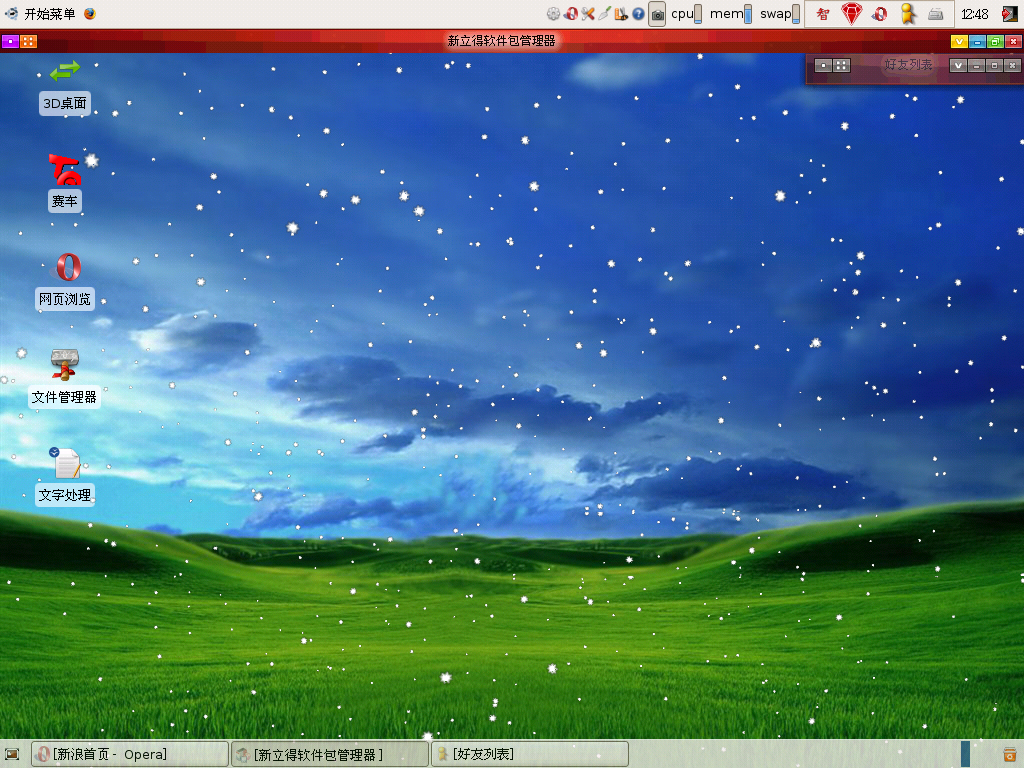Screen dimensions: 1024x768
Task: Open the crossed tools icon in top panel
Action: pyautogui.click(x=588, y=14)
